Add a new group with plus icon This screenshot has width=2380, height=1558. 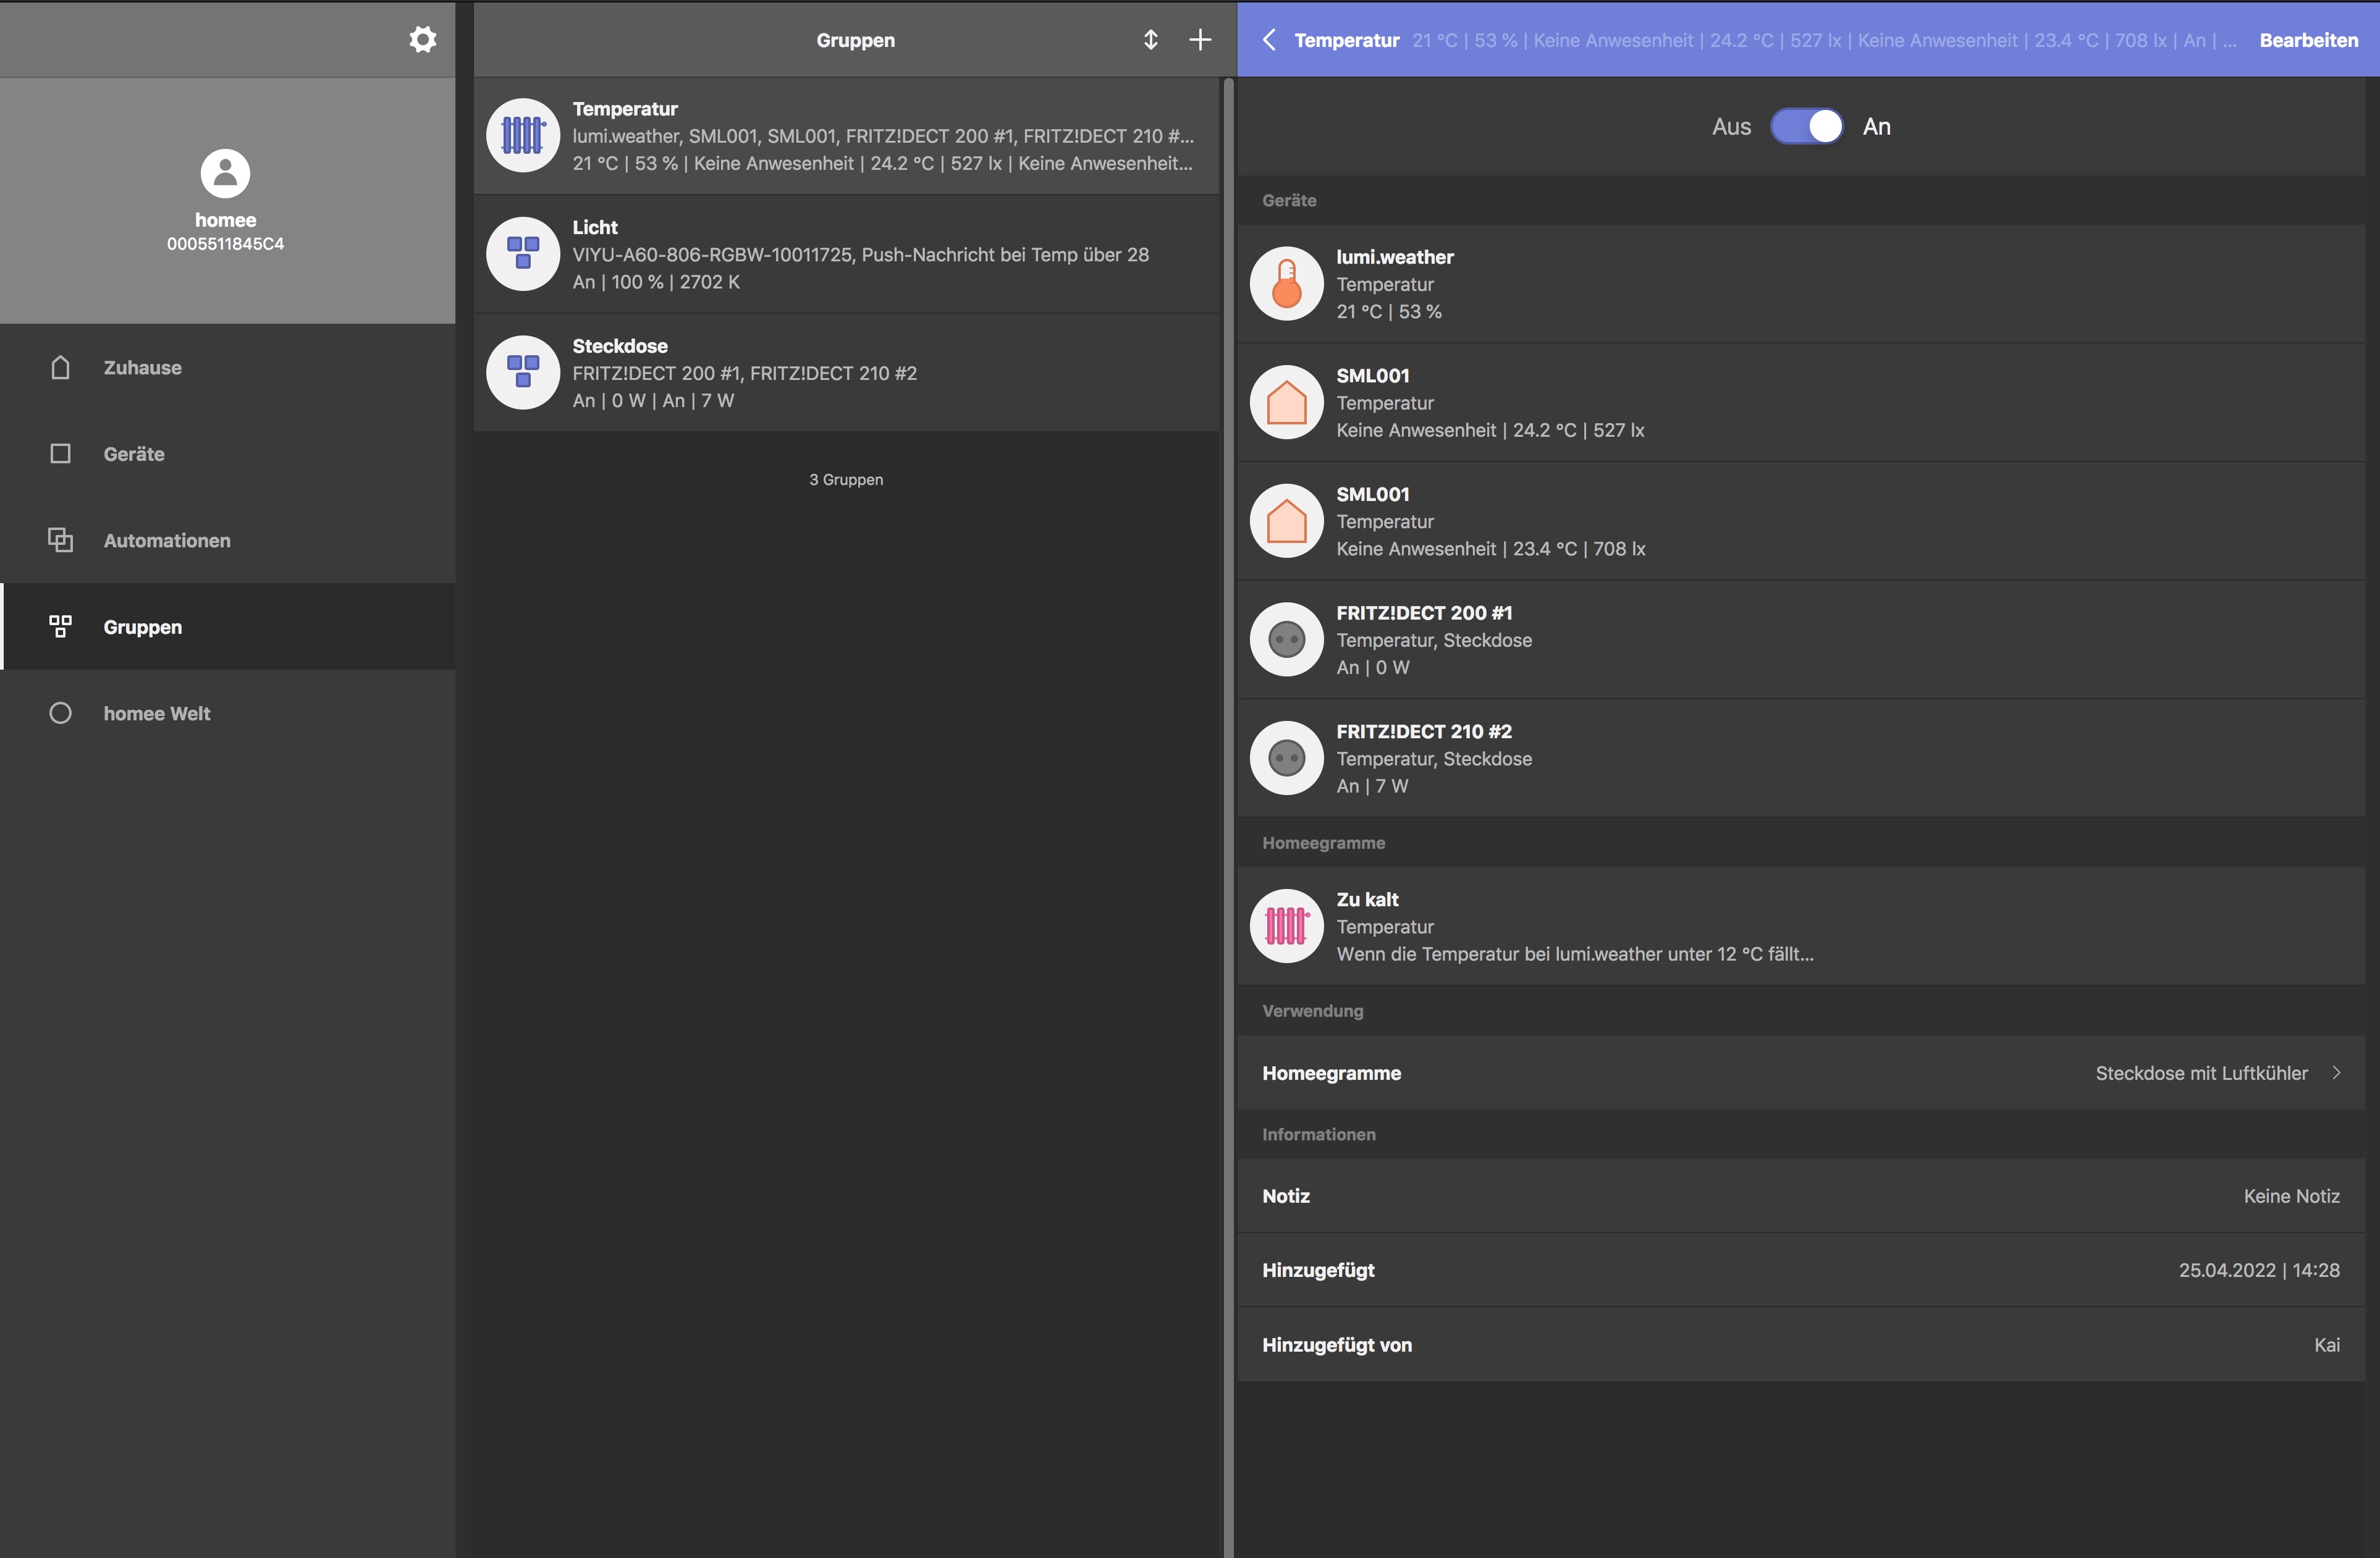tap(1200, 40)
